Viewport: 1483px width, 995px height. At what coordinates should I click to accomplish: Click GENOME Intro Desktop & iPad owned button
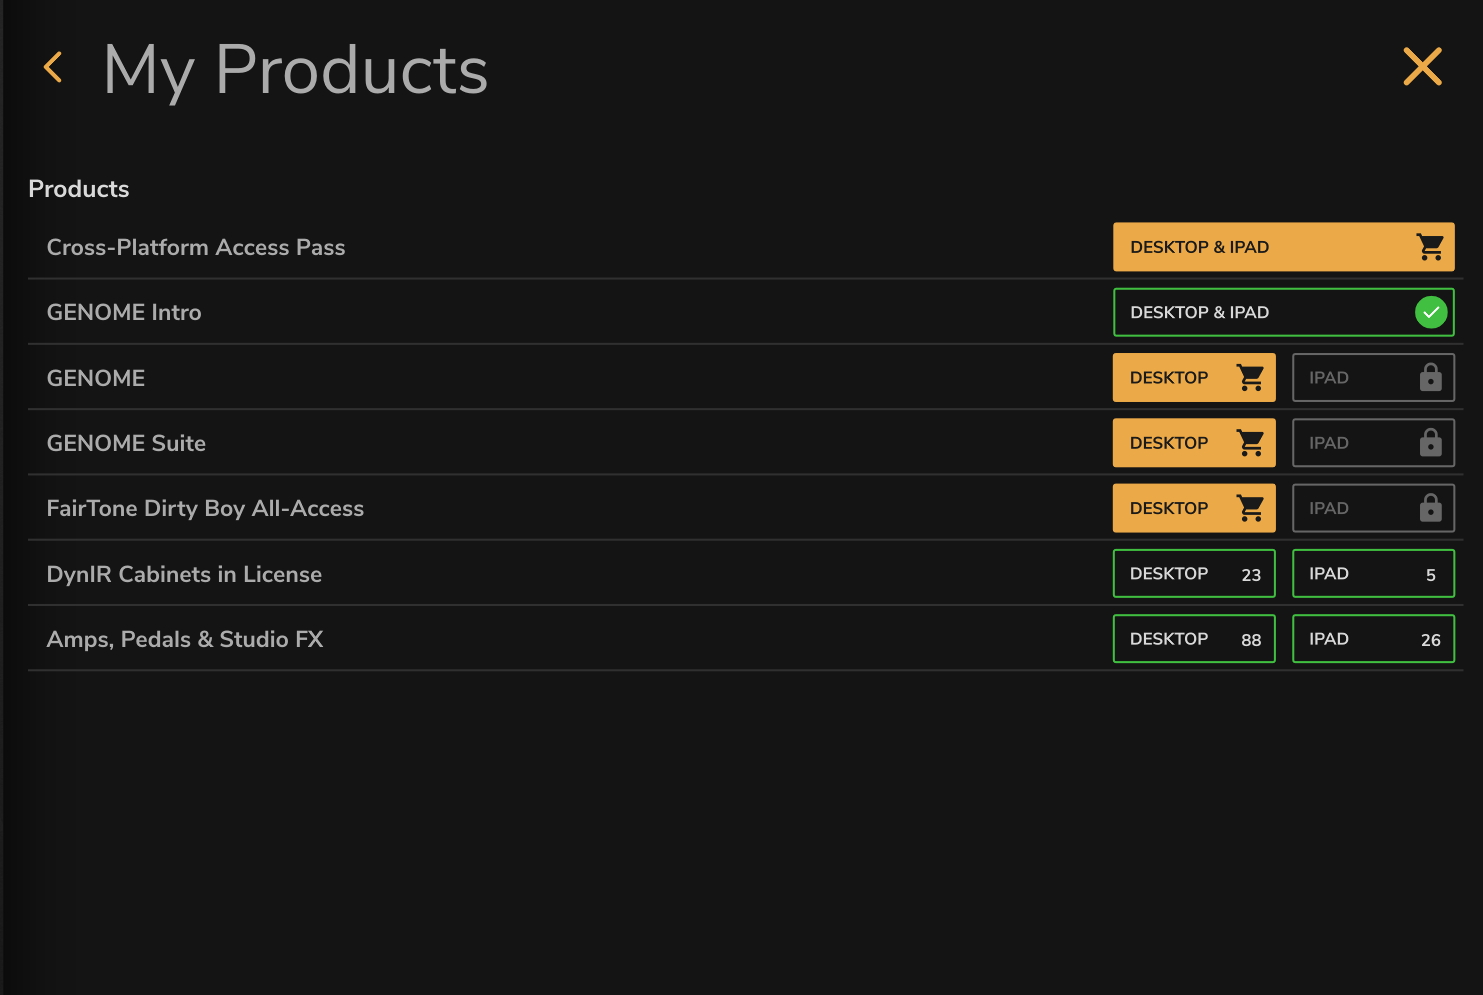(x=1283, y=312)
